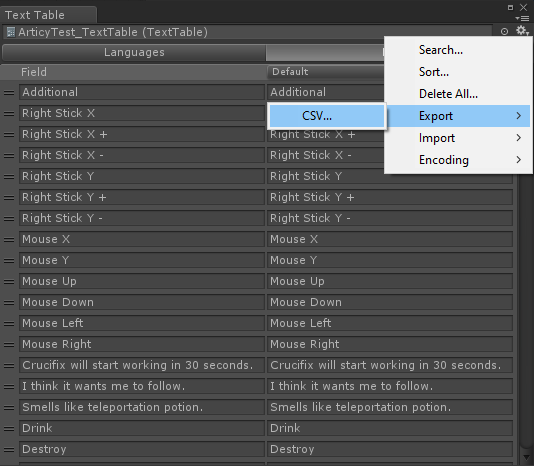Edit the Mouse Up default value
534x466 pixels.
click(x=390, y=281)
